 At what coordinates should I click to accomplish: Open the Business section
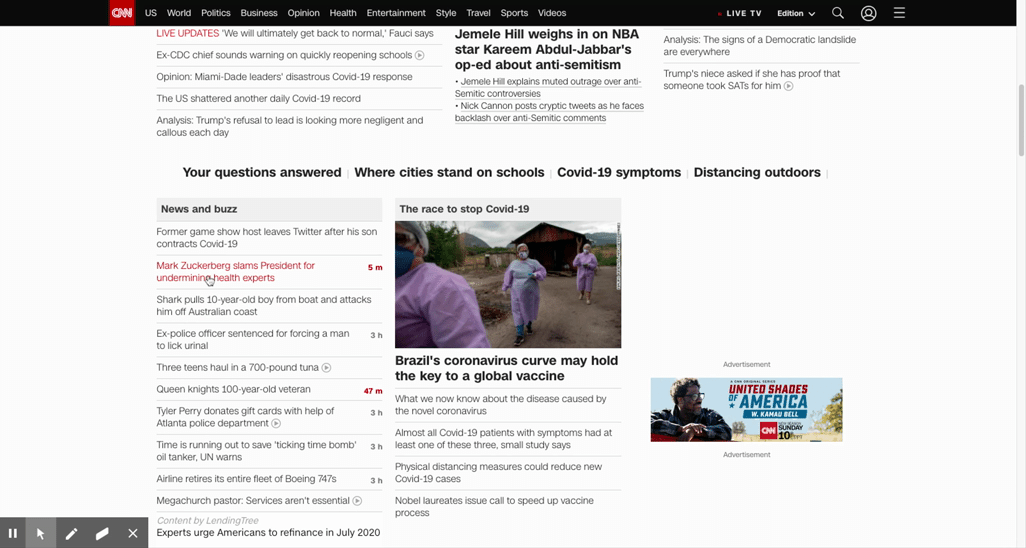259,12
